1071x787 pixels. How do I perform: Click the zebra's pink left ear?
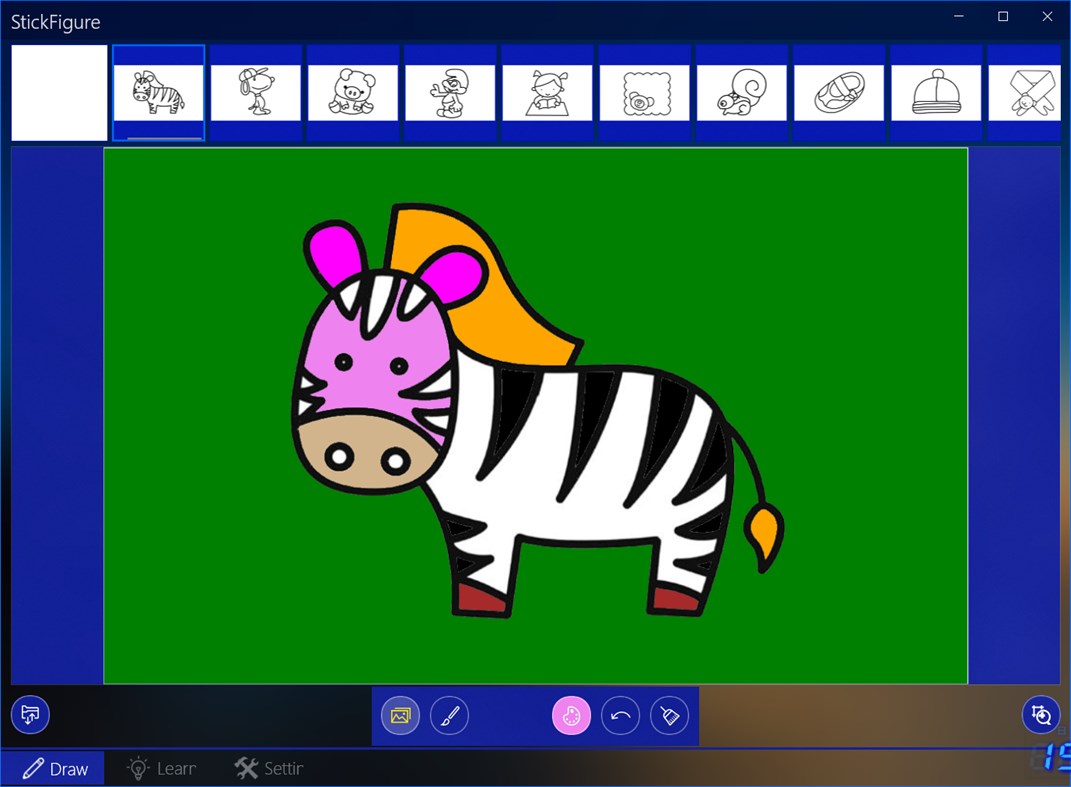point(335,254)
